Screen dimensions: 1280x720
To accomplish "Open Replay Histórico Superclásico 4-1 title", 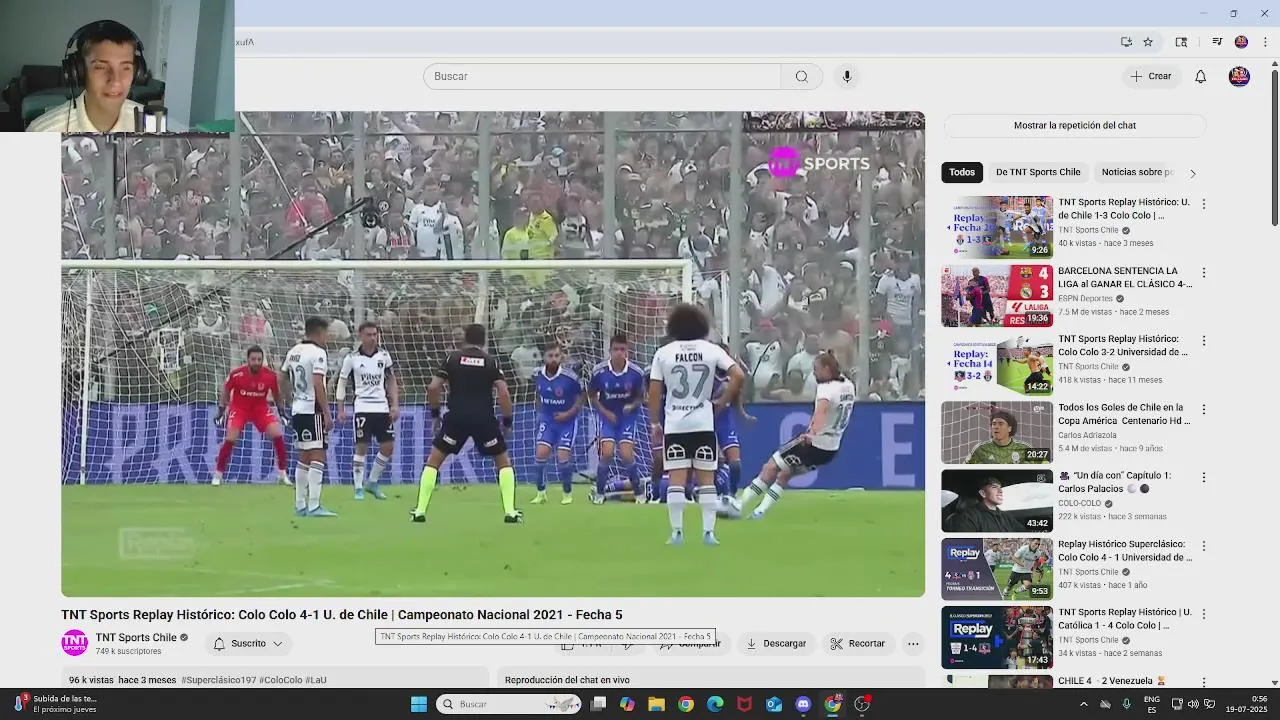I will coord(1125,551).
